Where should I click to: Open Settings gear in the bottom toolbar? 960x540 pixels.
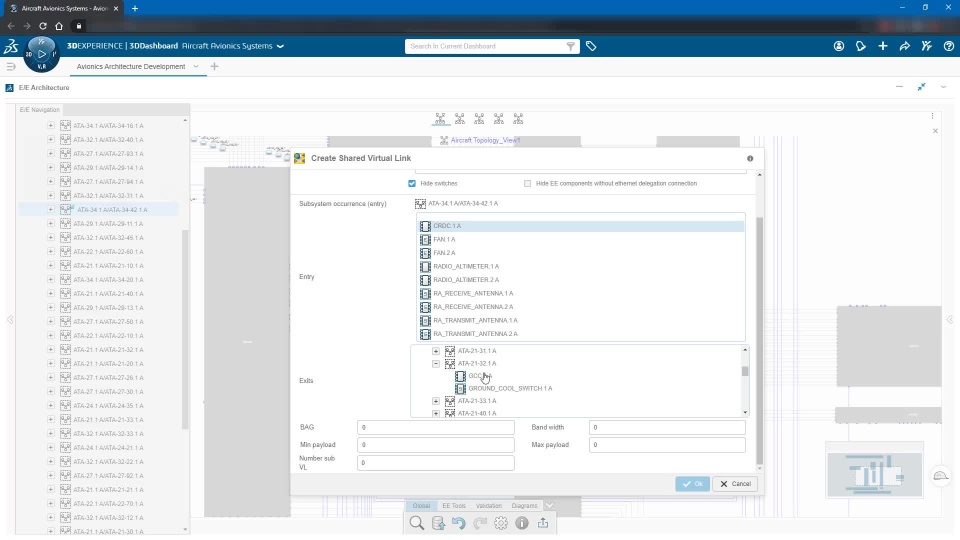(x=501, y=523)
